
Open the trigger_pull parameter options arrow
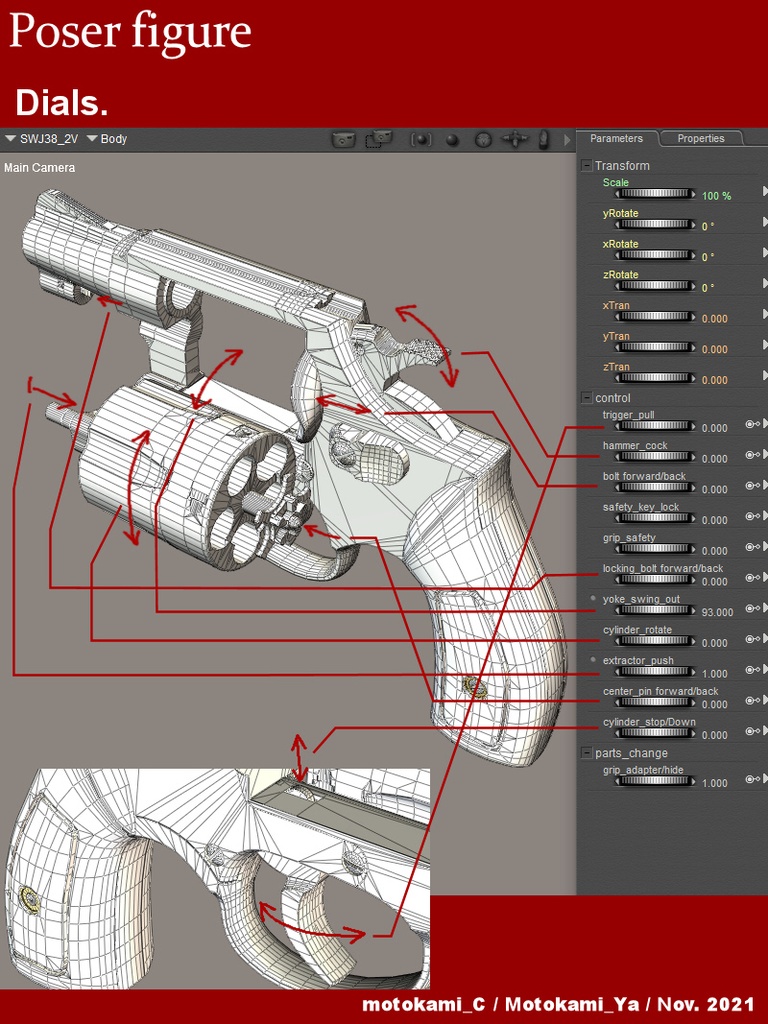coord(765,424)
